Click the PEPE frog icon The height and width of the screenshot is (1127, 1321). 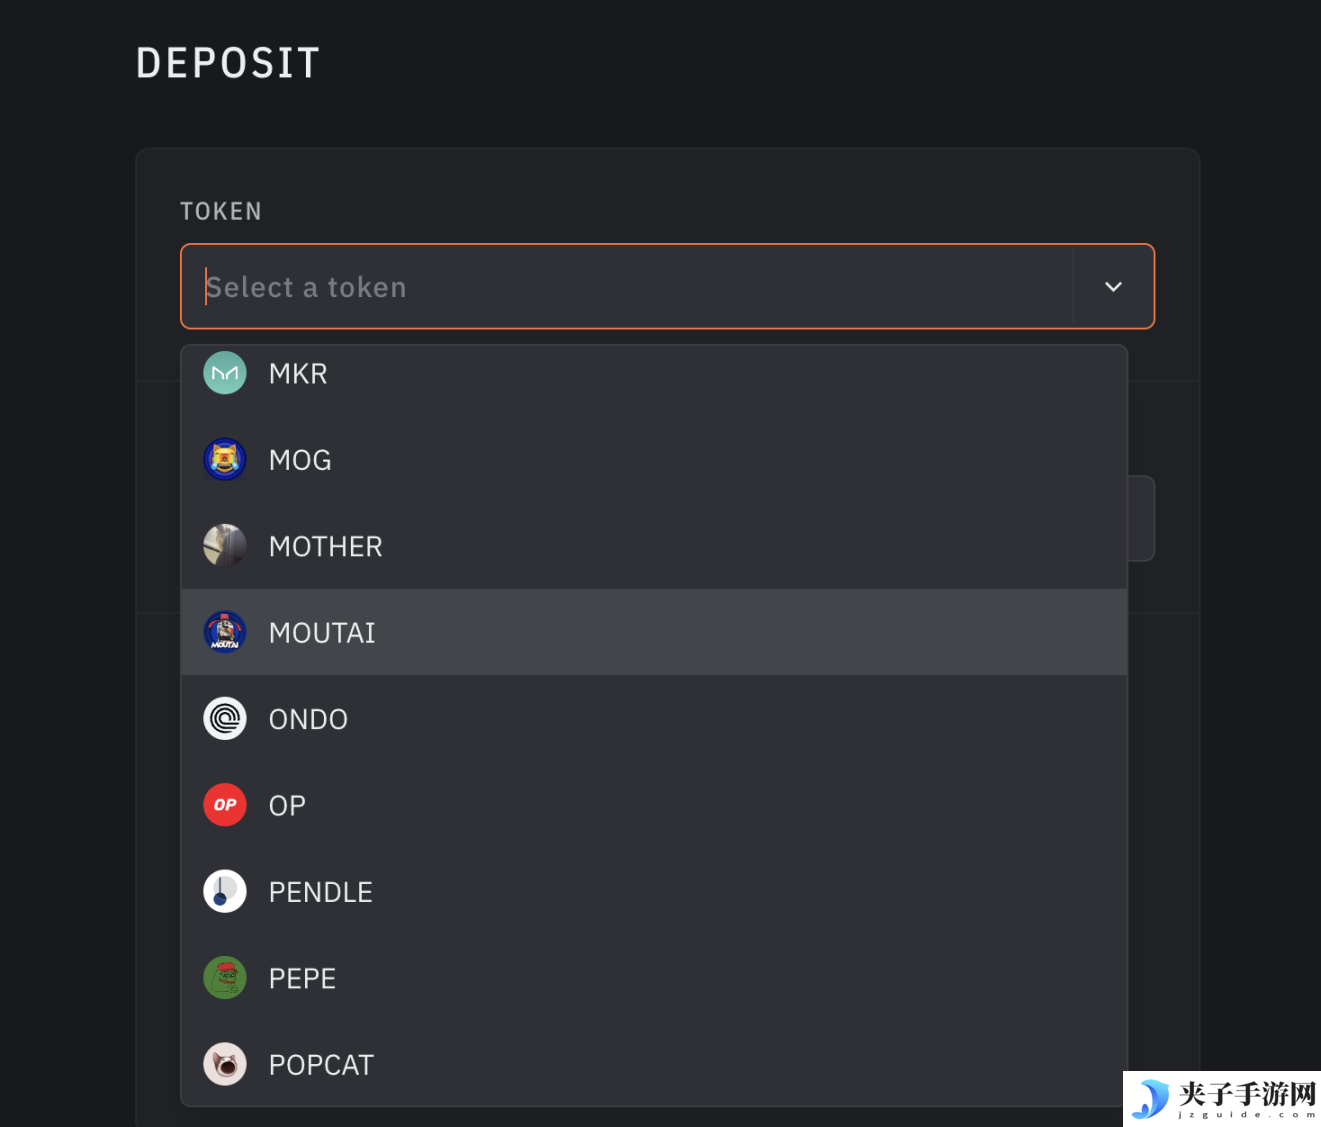pos(225,978)
